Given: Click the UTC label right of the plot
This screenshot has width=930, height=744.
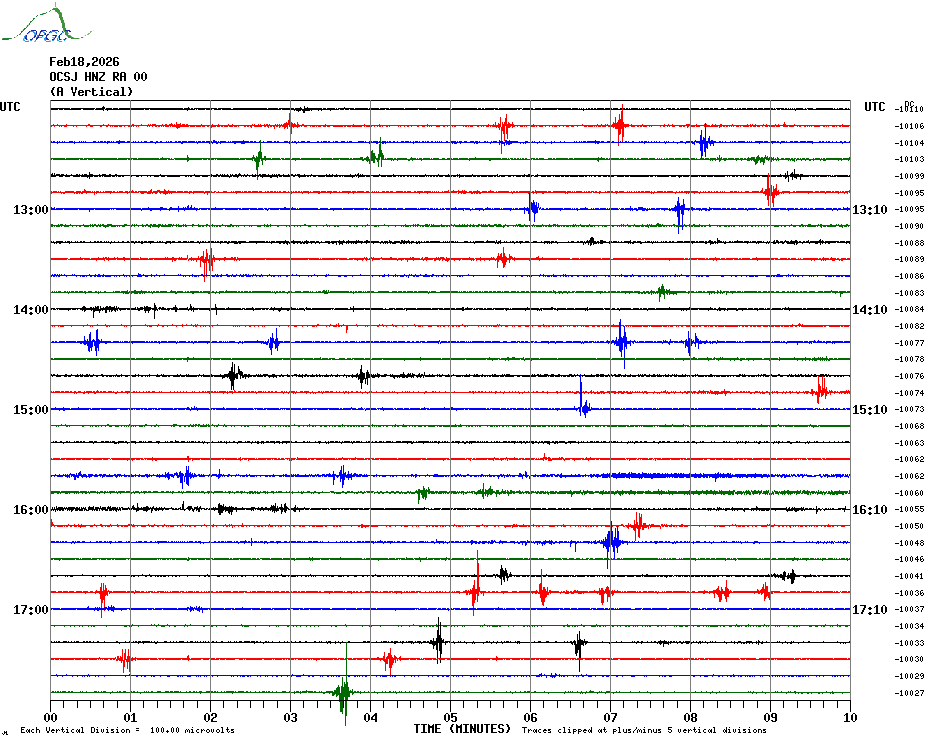Looking at the screenshot, I should coord(875,107).
